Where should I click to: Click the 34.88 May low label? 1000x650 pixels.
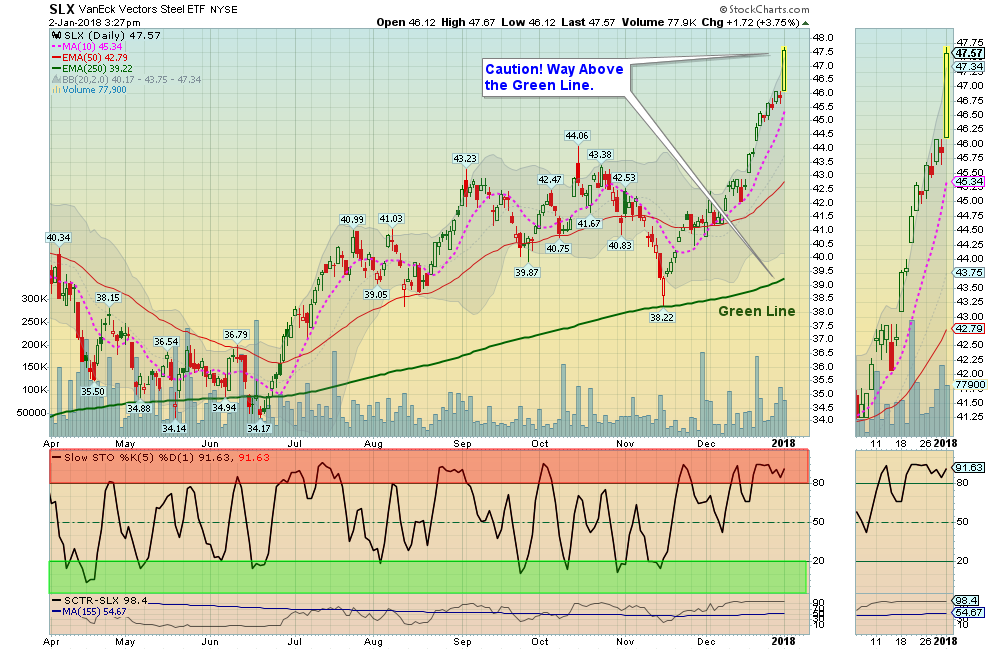tap(139, 408)
